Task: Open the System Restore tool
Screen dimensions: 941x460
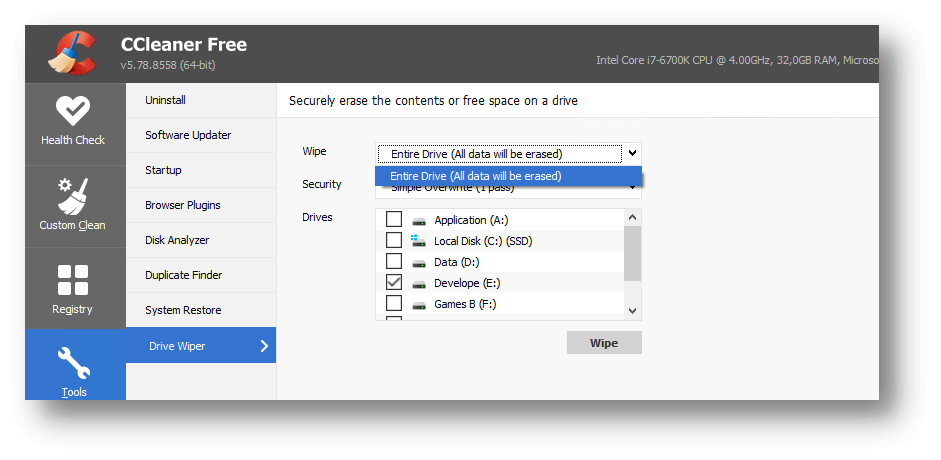Action: (201, 310)
